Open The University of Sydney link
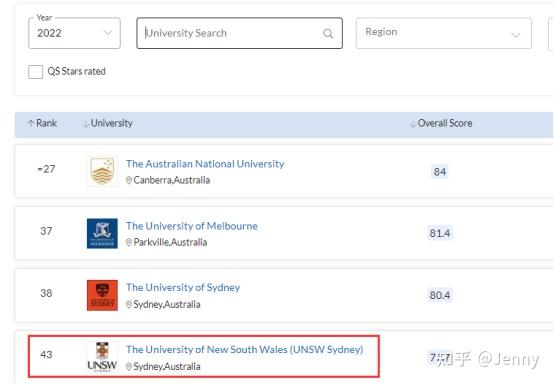This screenshot has width=554, height=384. [183, 288]
